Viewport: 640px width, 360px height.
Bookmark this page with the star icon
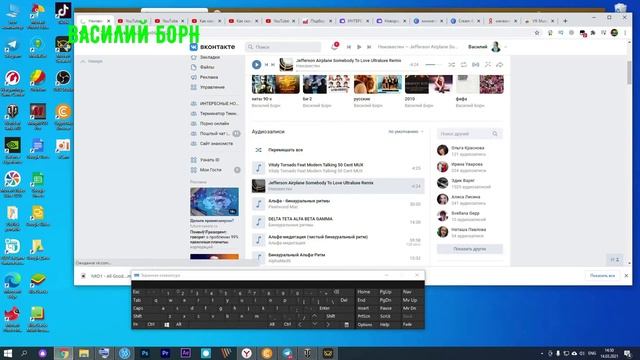(537, 33)
